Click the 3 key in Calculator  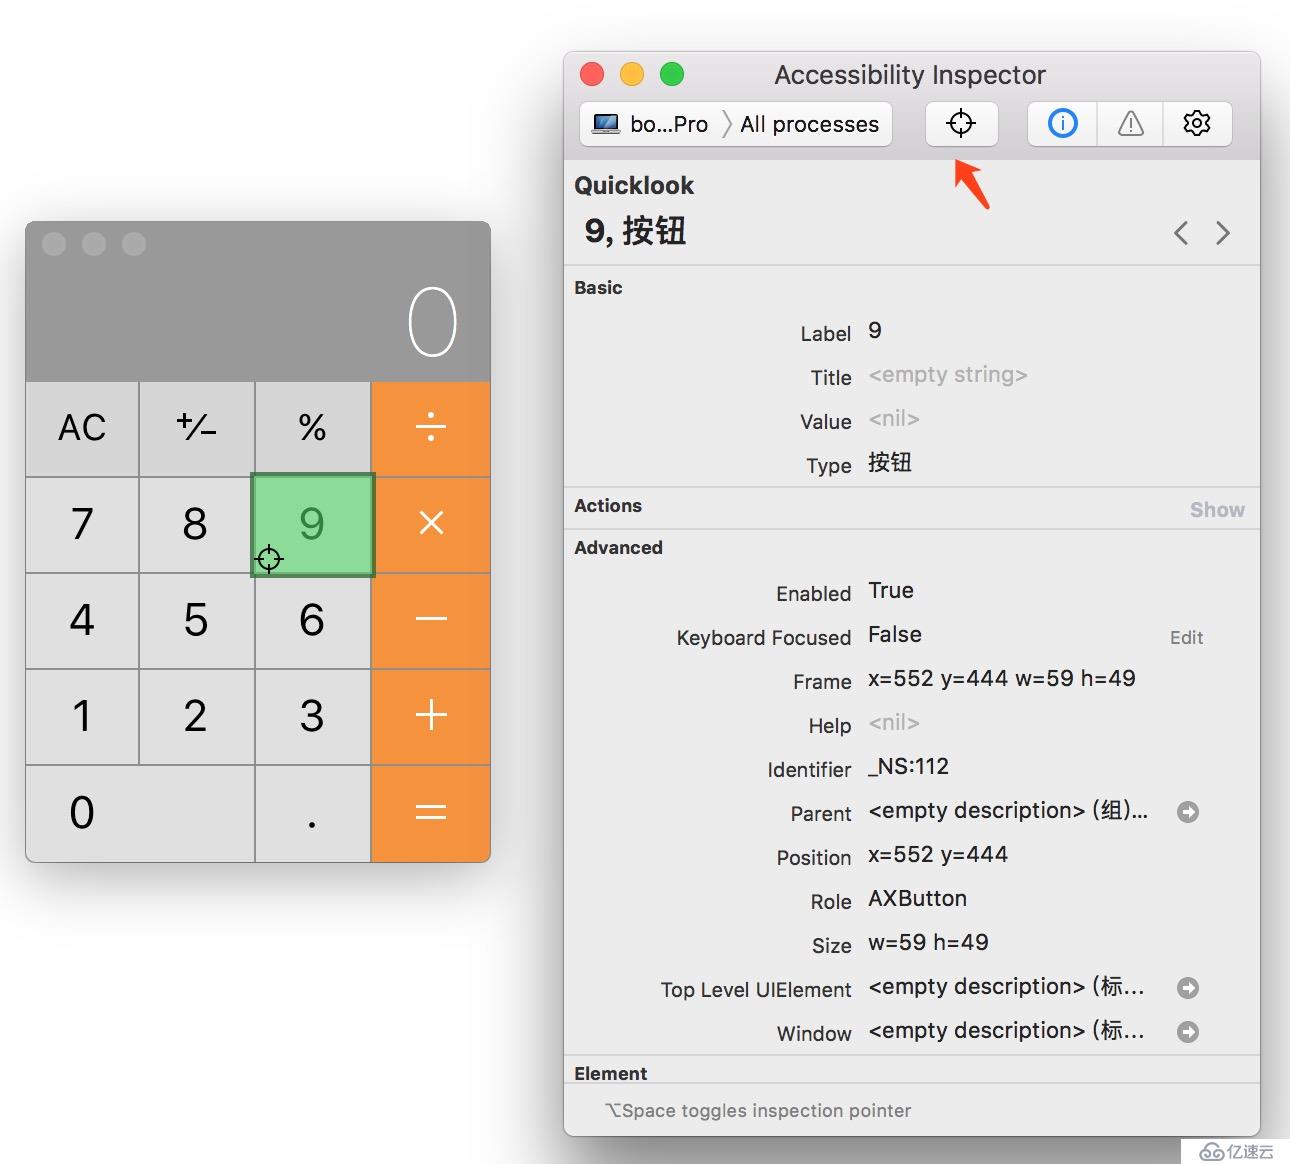coord(312,716)
